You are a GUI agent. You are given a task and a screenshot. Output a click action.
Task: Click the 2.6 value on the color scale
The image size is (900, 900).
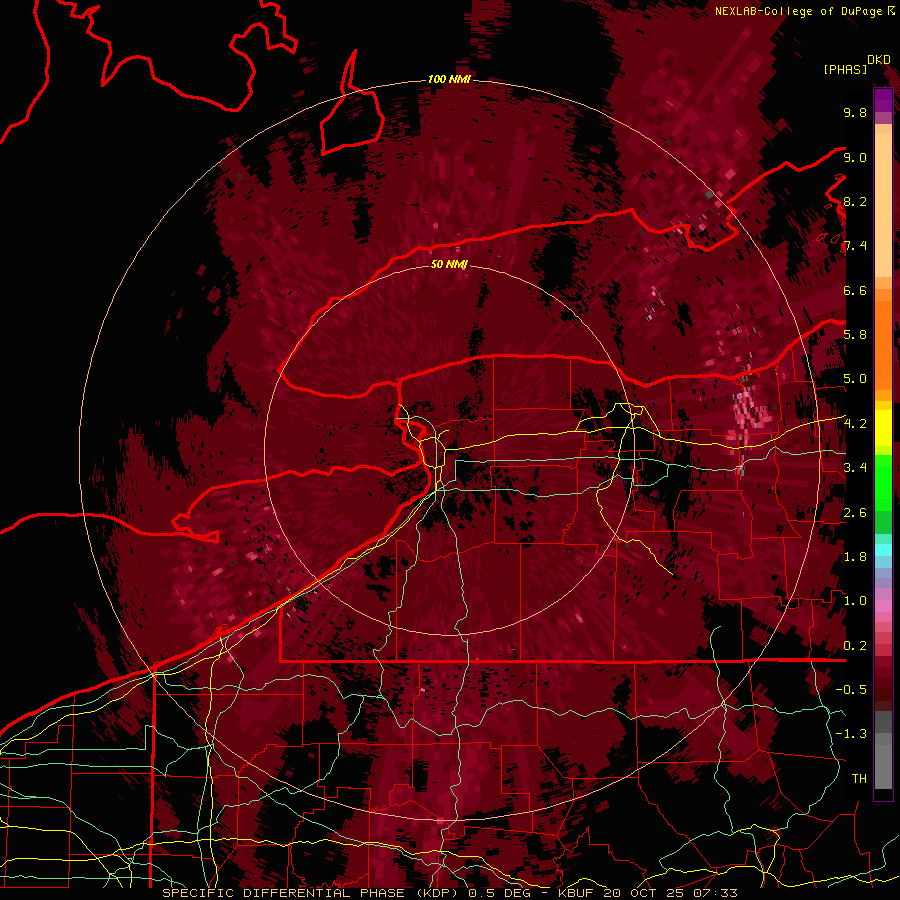click(x=855, y=513)
